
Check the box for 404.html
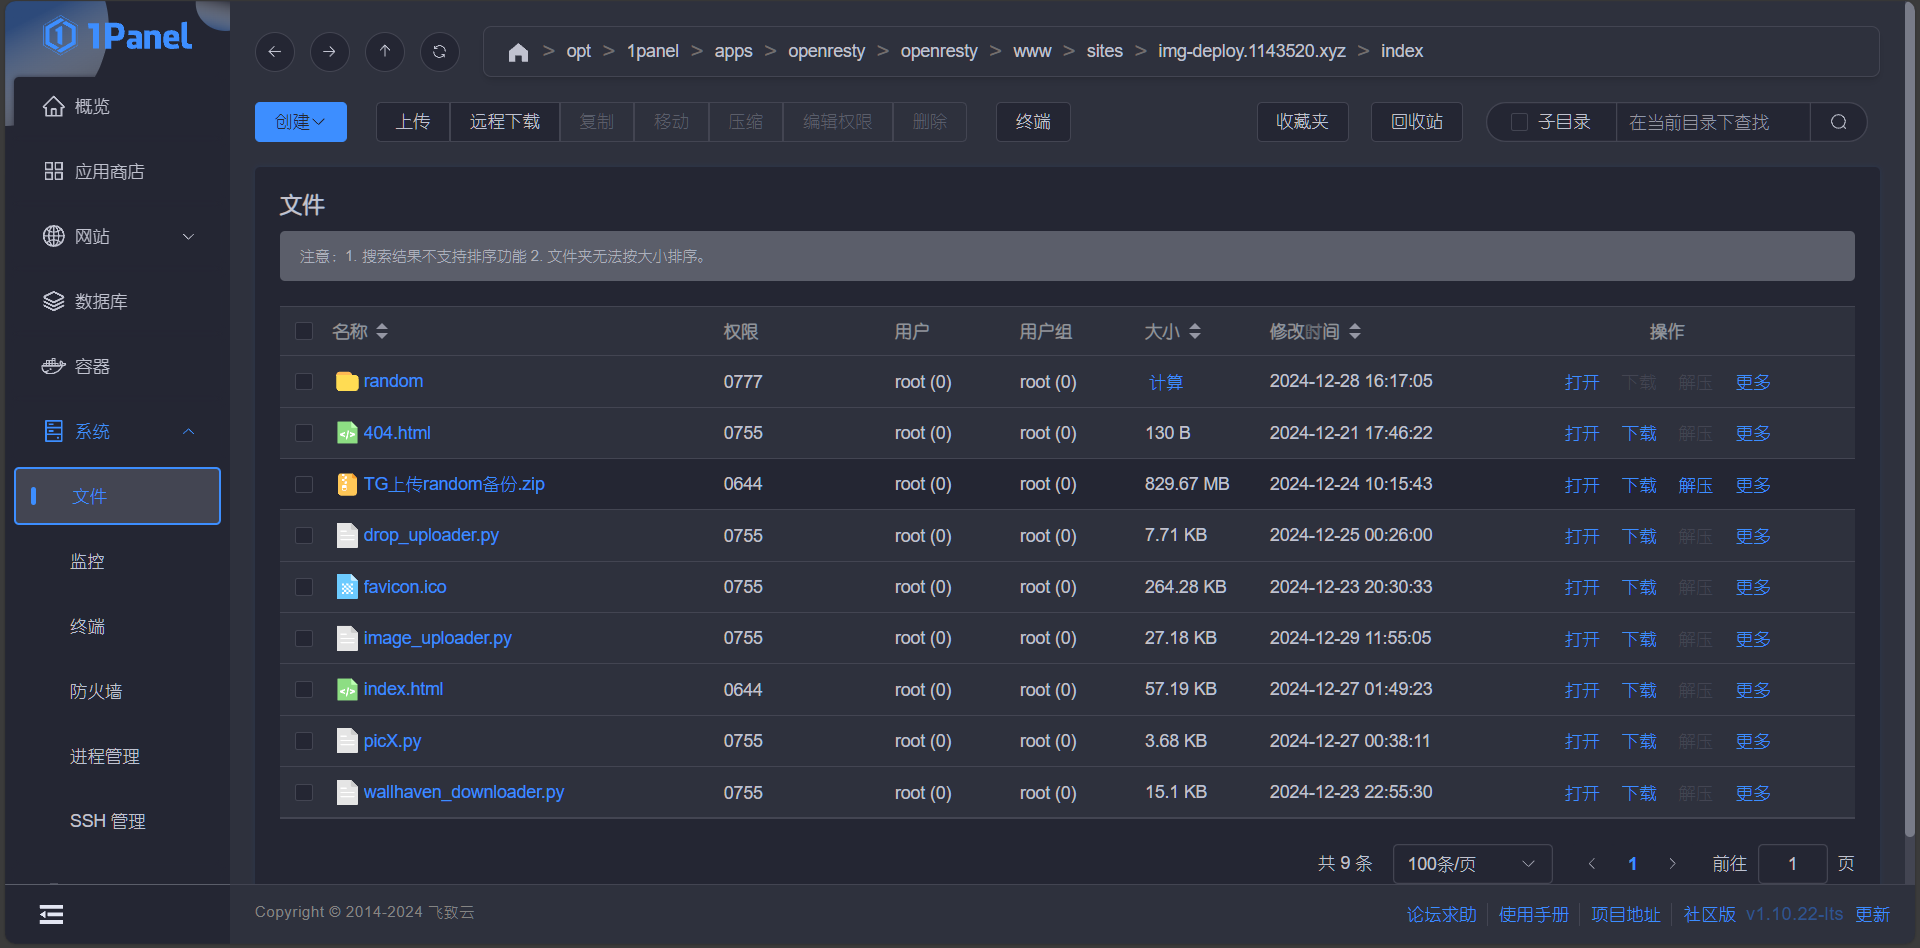tap(304, 433)
